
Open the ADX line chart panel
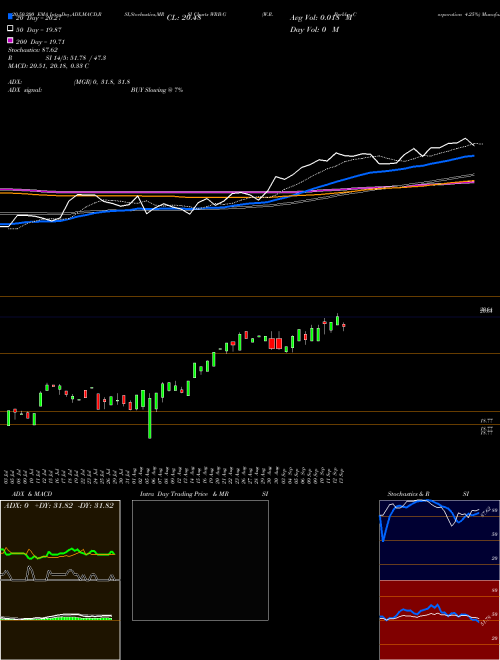tap(60, 540)
